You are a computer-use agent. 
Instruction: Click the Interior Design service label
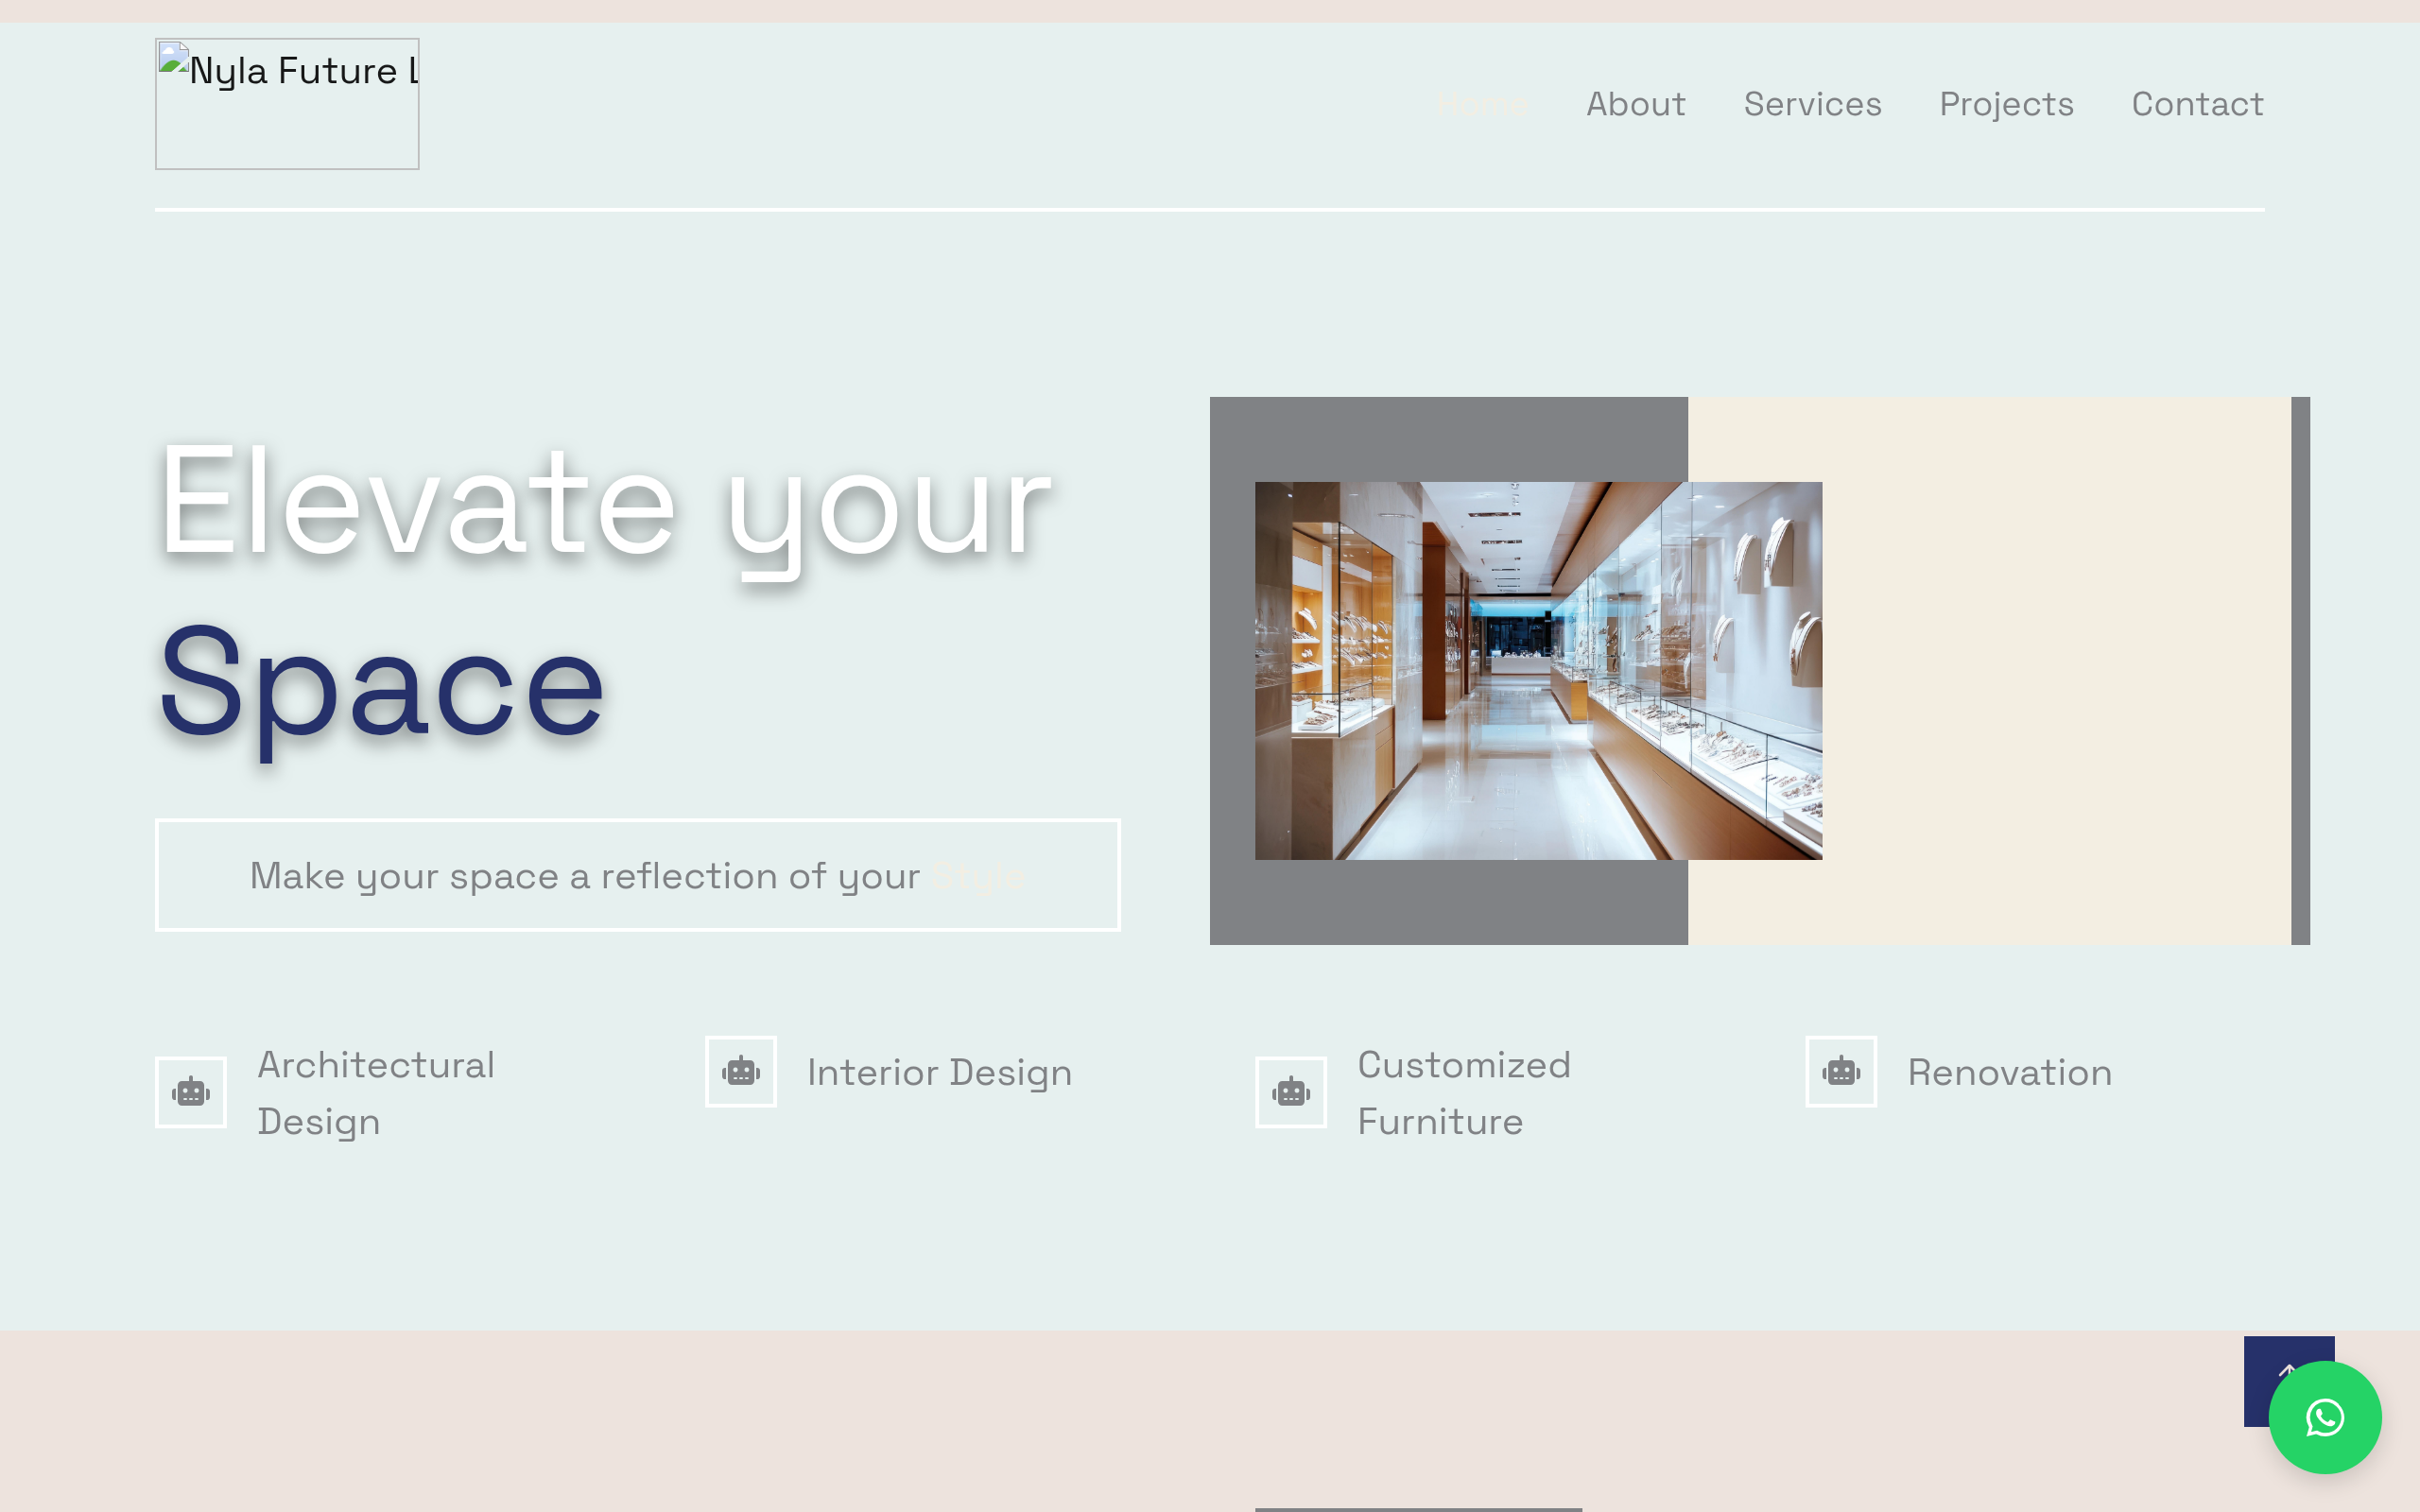(939, 1072)
